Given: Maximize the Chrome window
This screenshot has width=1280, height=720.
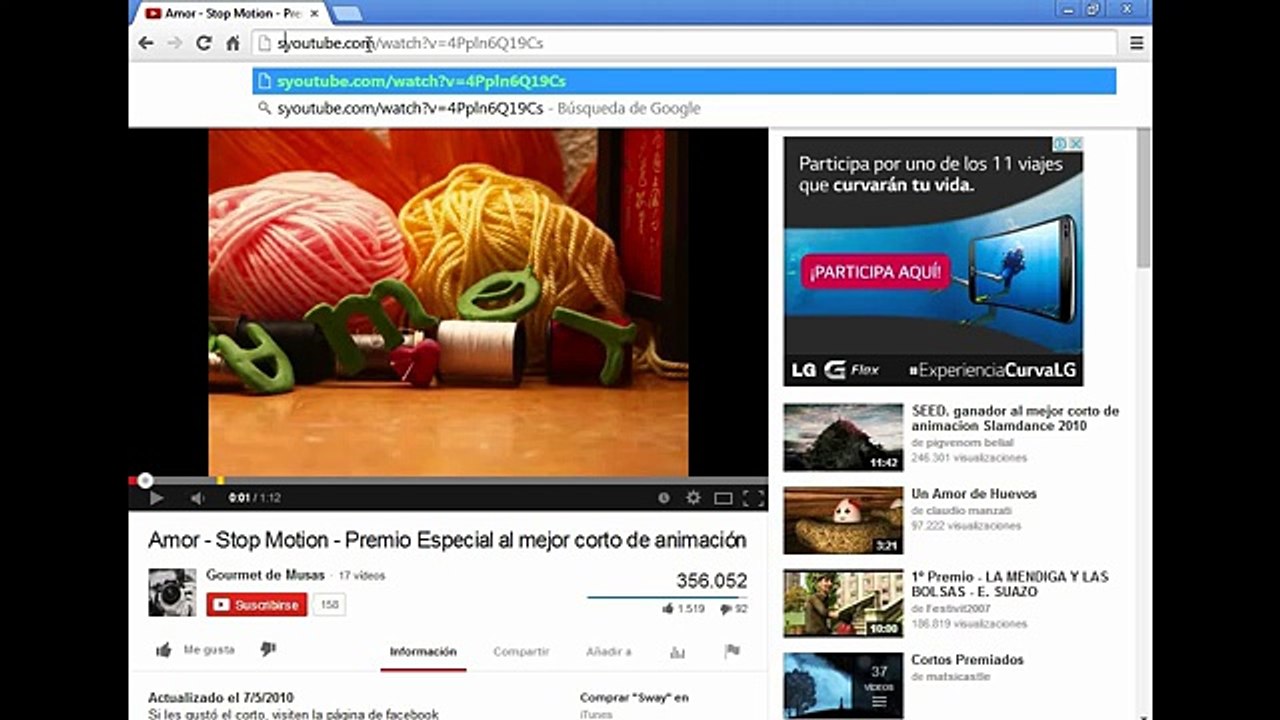Looking at the screenshot, I should [1093, 9].
